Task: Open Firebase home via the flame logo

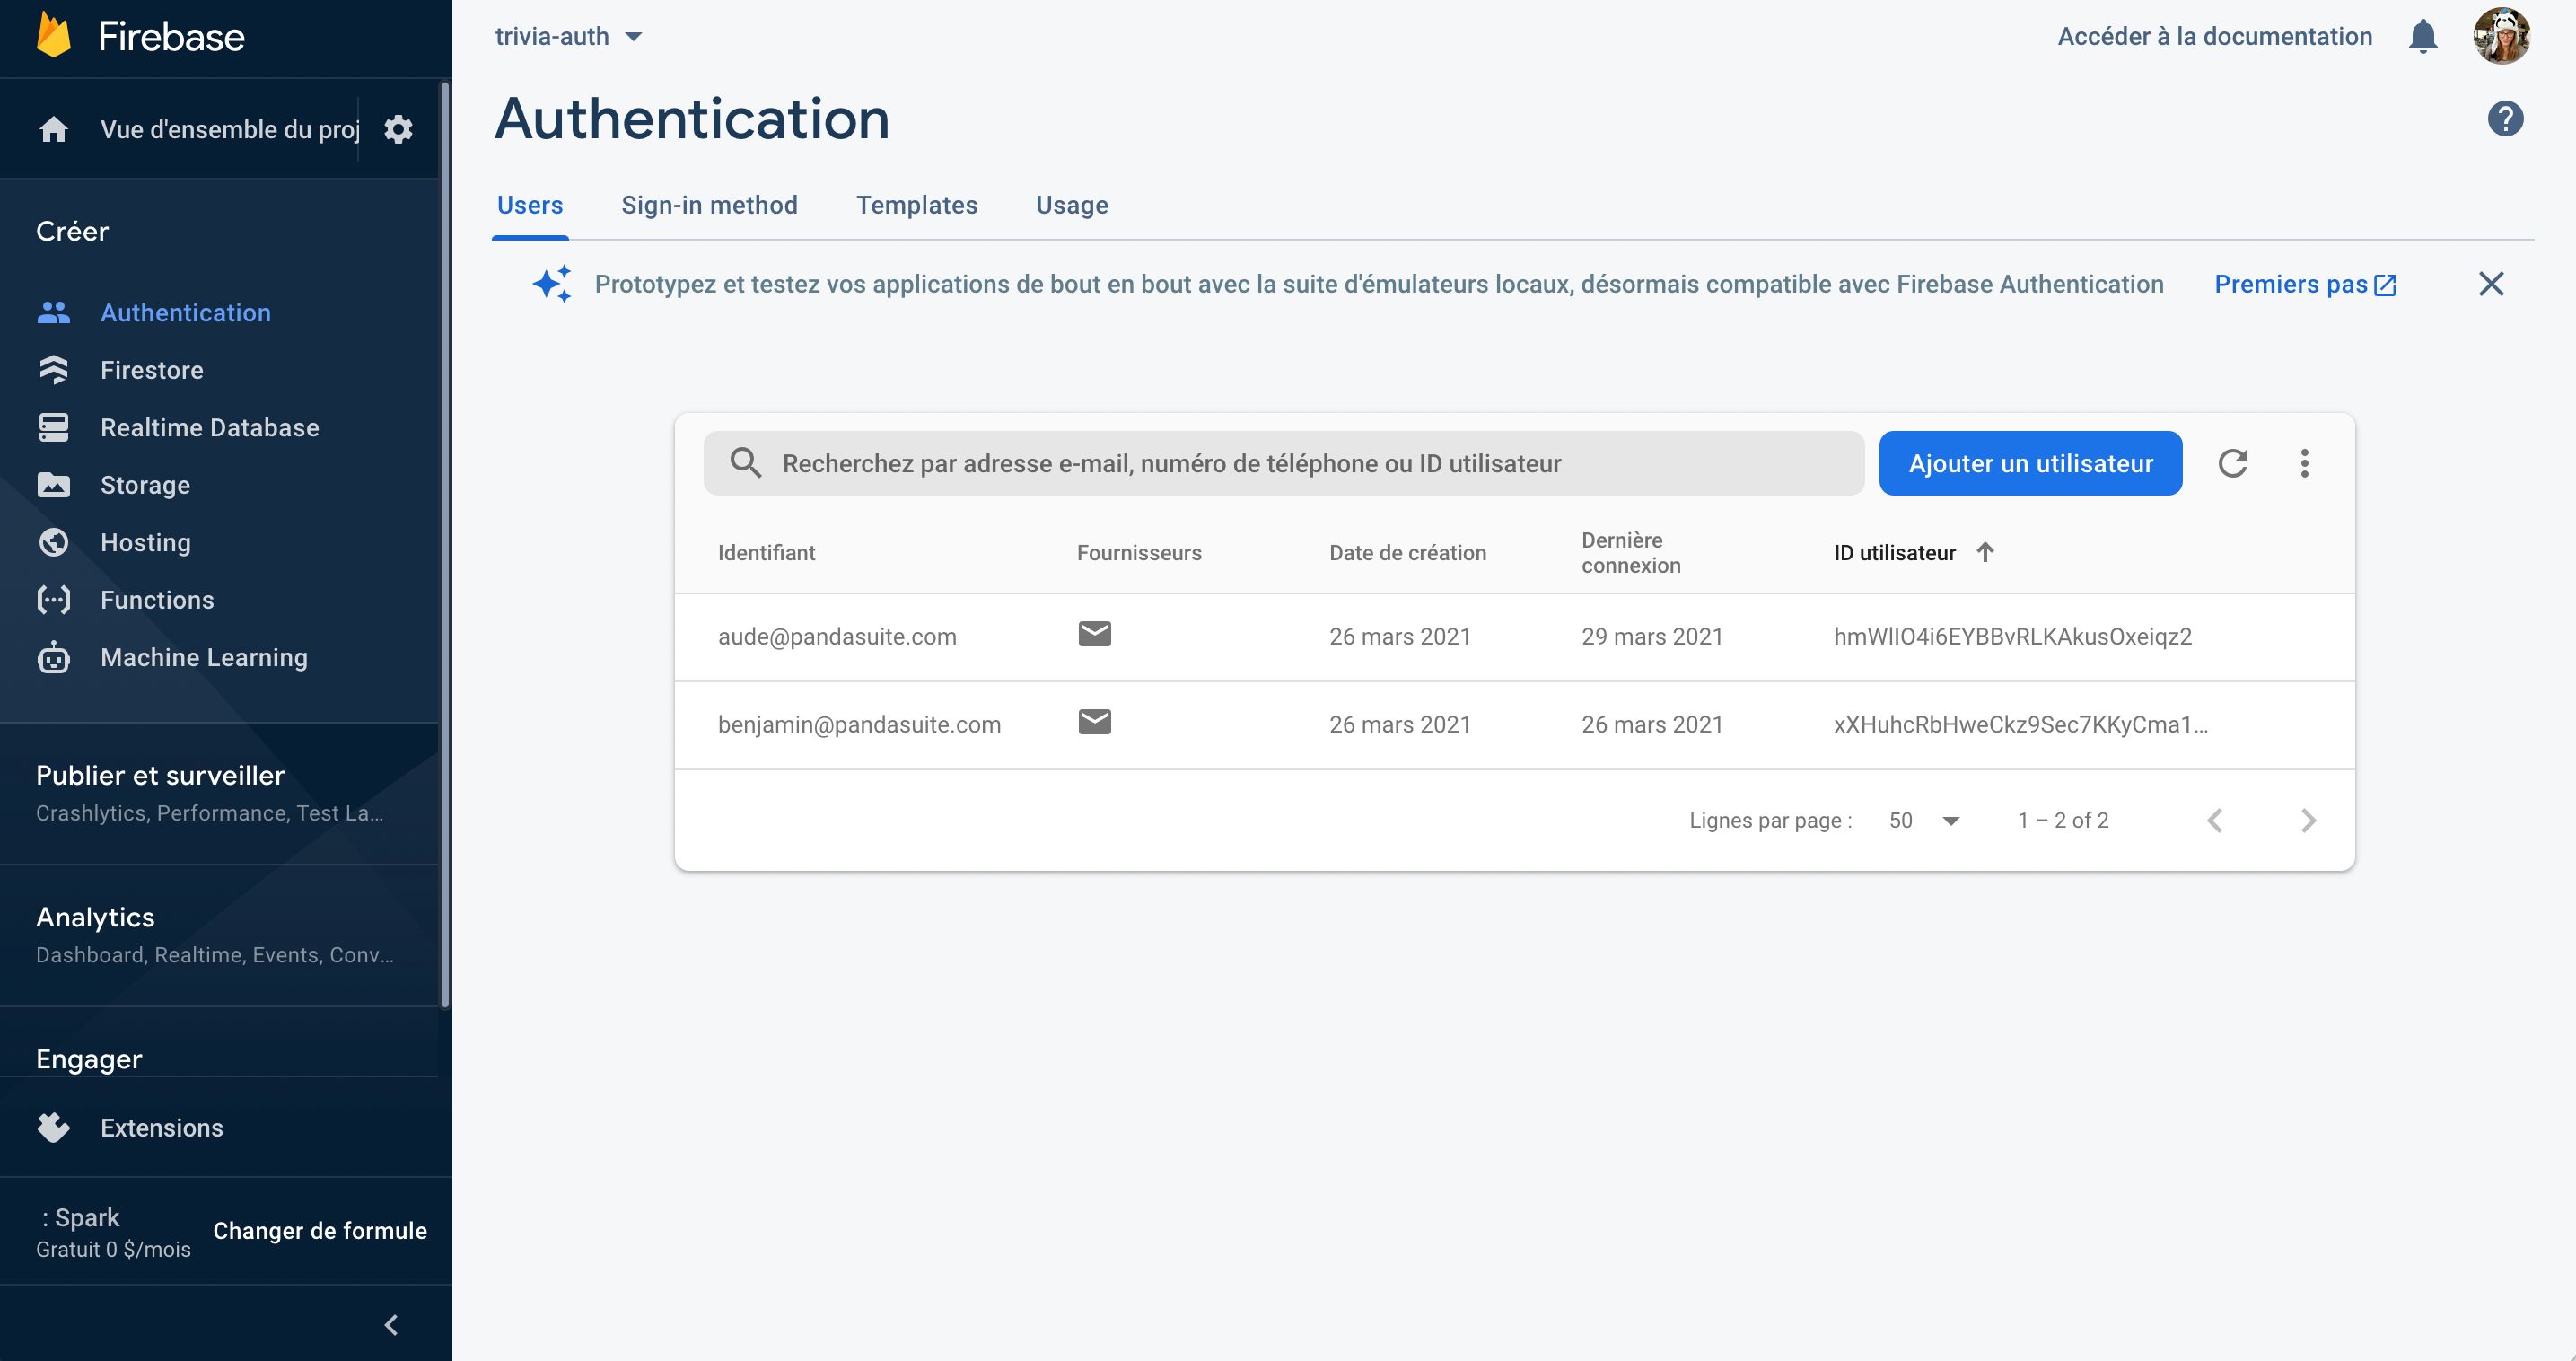Action: coord(140,36)
